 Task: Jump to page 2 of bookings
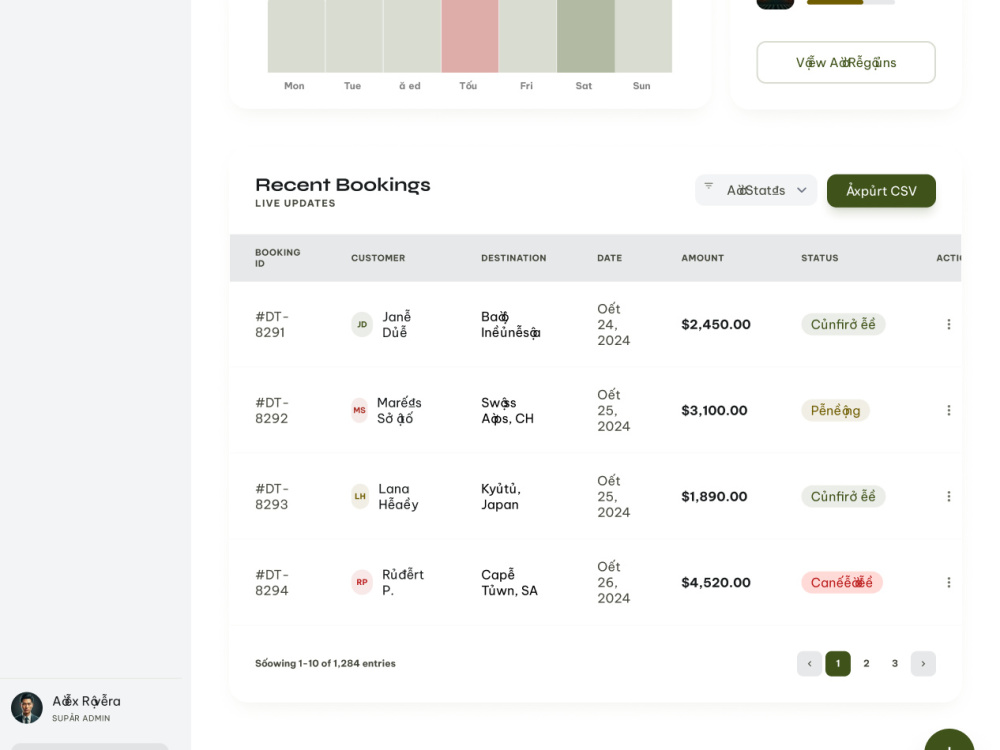pyautogui.click(x=866, y=663)
